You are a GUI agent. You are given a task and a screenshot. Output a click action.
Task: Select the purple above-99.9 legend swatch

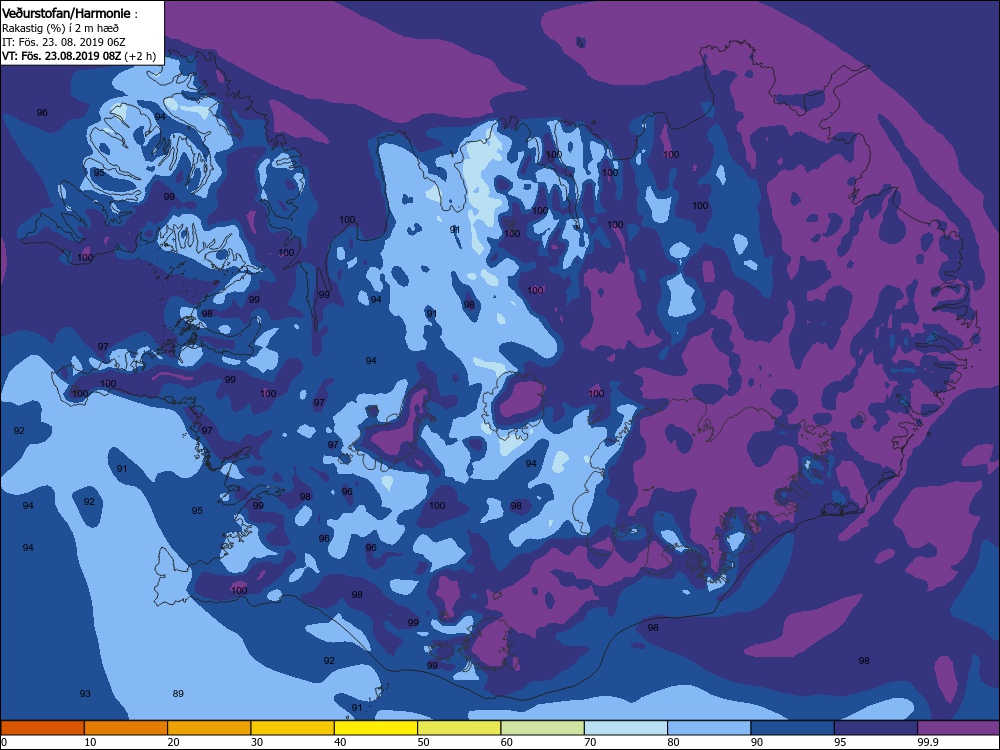(959, 728)
